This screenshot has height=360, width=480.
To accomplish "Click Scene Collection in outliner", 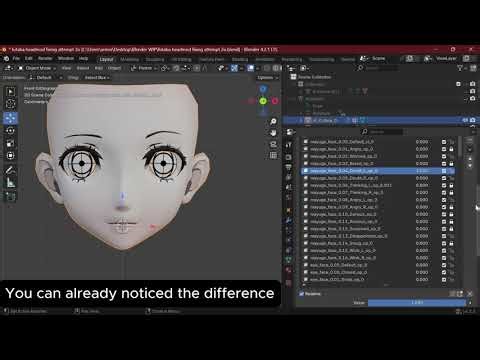I will (314, 77).
